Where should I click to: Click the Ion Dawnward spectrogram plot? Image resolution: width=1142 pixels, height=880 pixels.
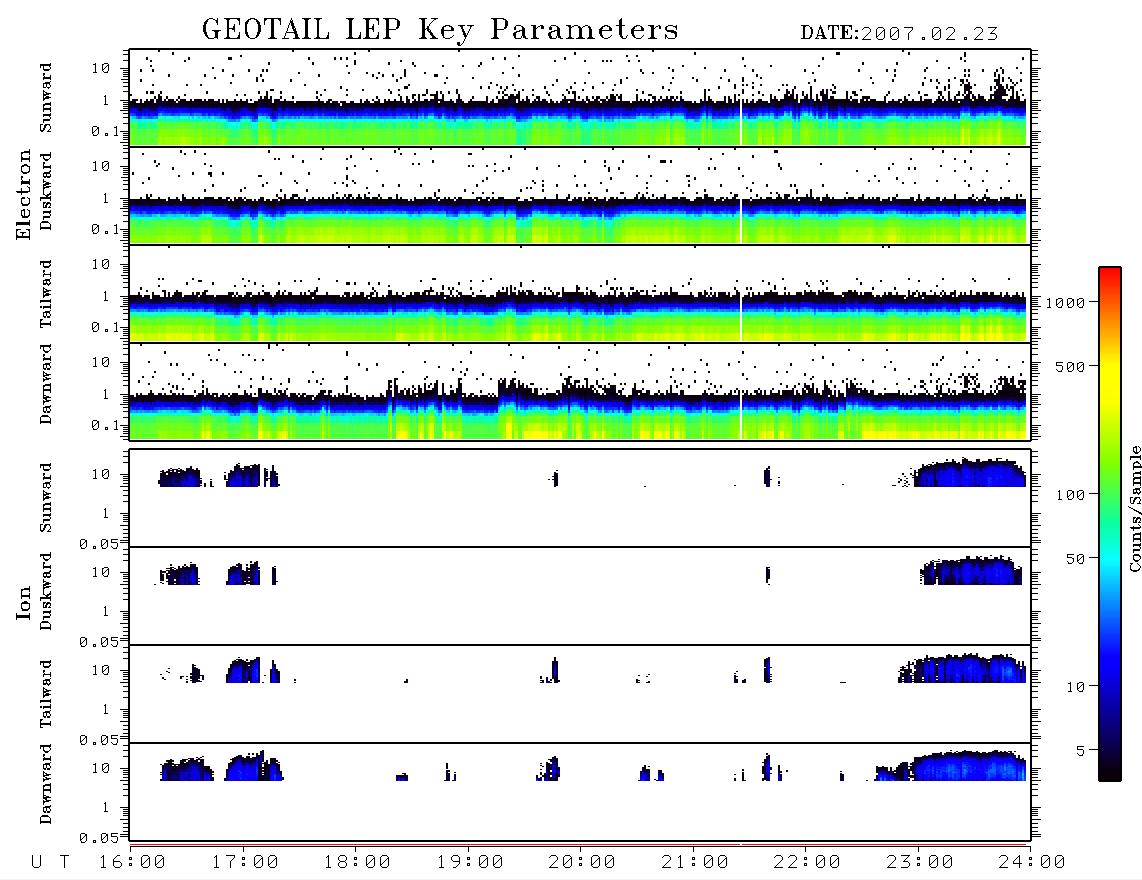[x=580, y=792]
